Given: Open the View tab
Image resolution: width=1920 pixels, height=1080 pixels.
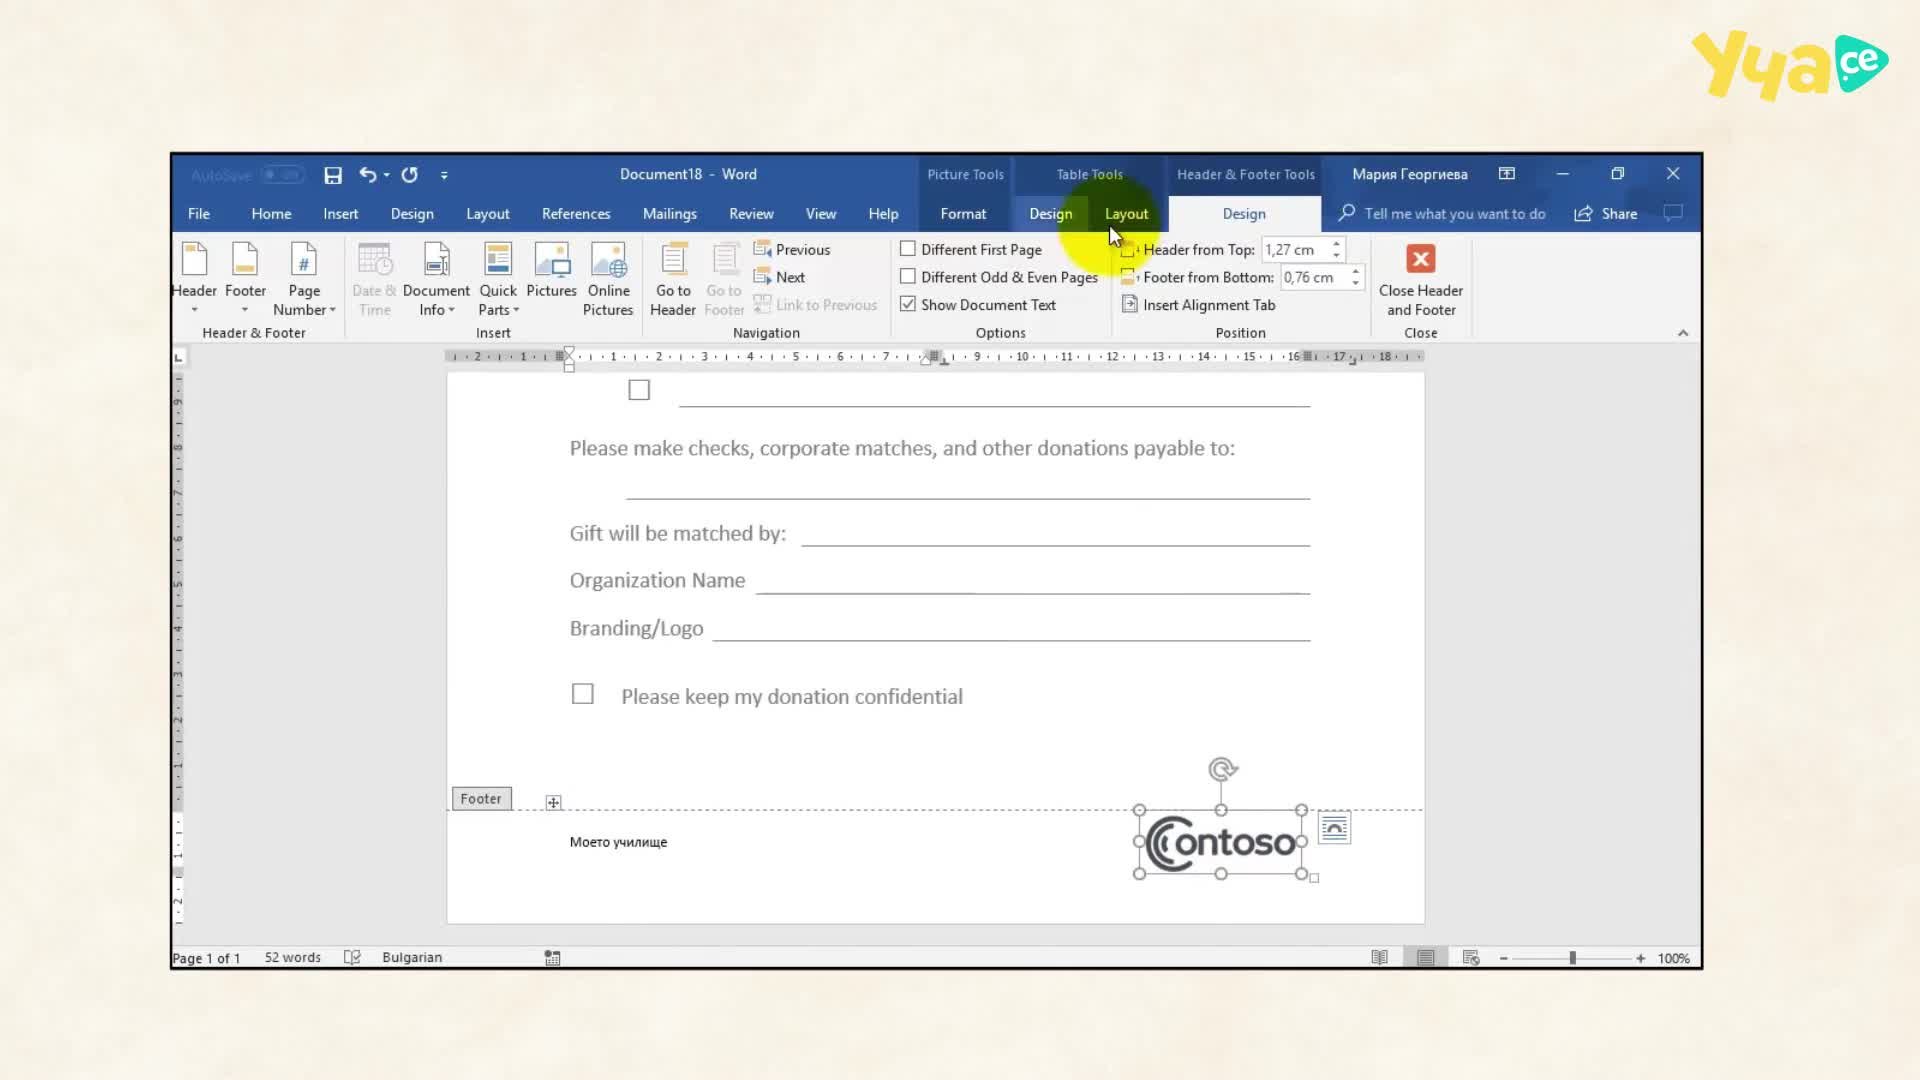Looking at the screenshot, I should 821,214.
